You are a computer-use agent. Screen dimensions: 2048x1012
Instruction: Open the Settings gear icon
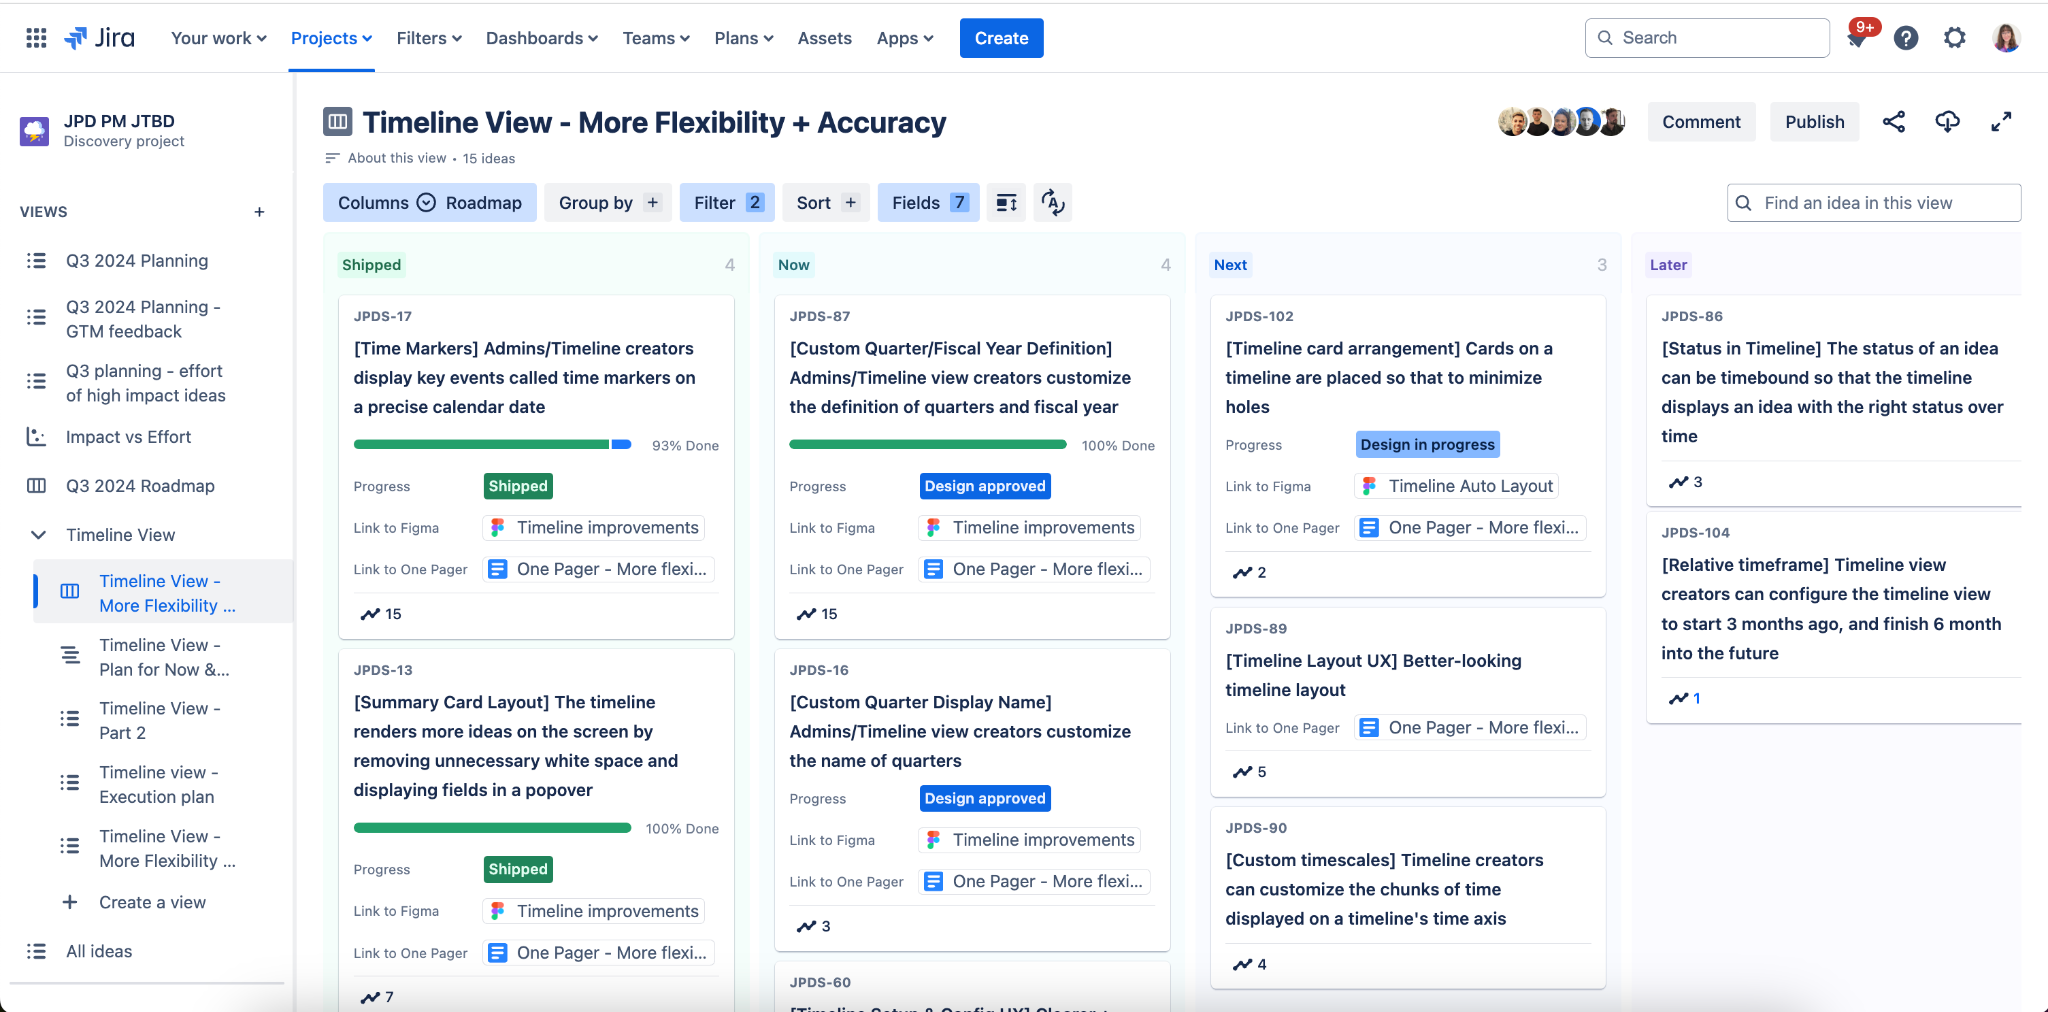(1954, 38)
